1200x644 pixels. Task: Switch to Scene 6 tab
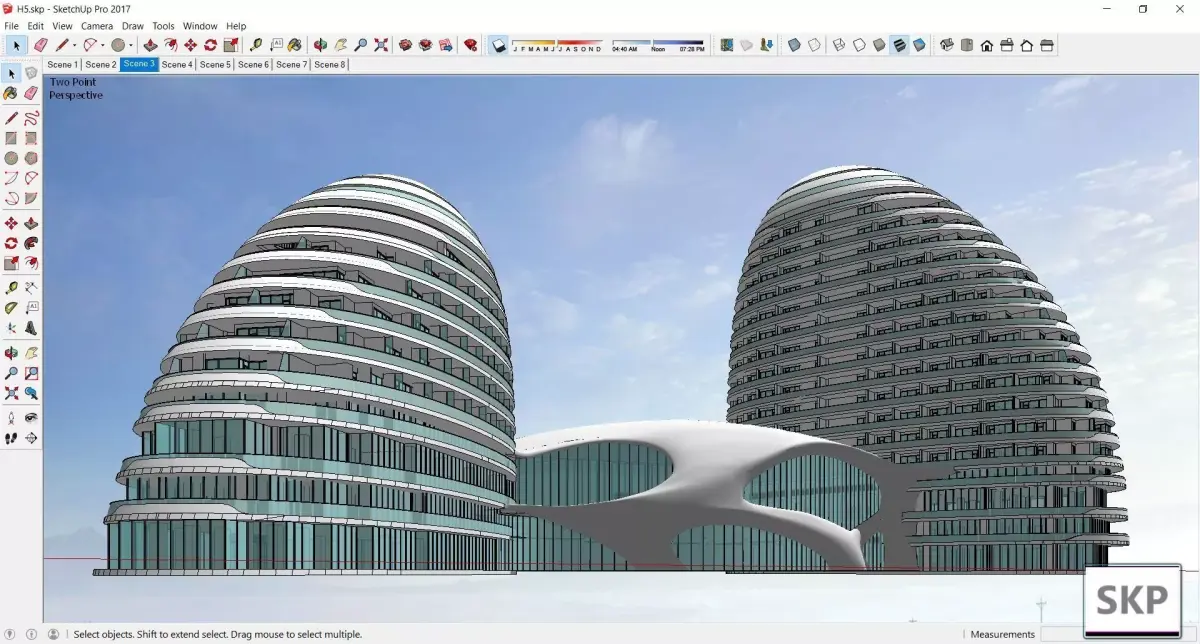[253, 64]
